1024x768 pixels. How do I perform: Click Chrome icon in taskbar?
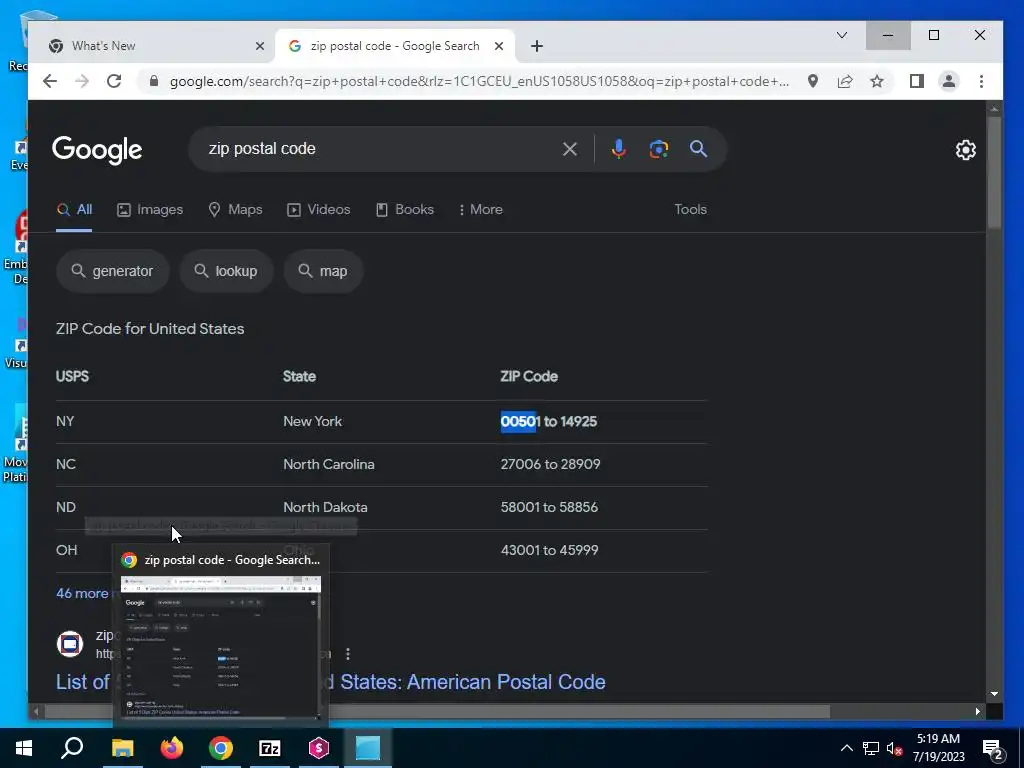[221, 748]
